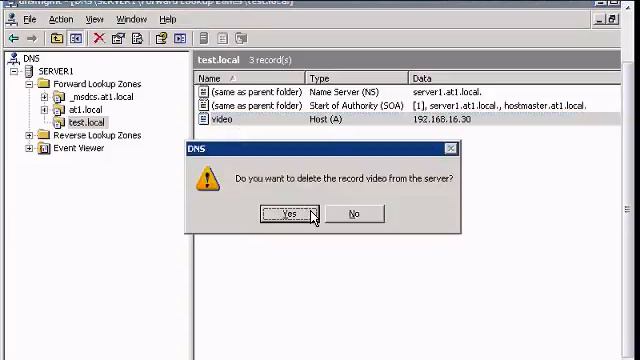Viewport: 640px width, 360px height.
Task: Select the Forward Lookup Zones label
Action: pos(97,84)
